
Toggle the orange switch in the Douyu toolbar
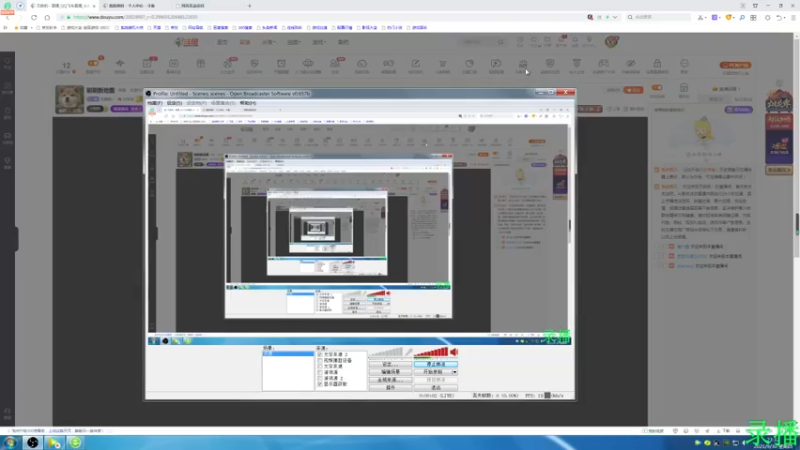click(93, 63)
